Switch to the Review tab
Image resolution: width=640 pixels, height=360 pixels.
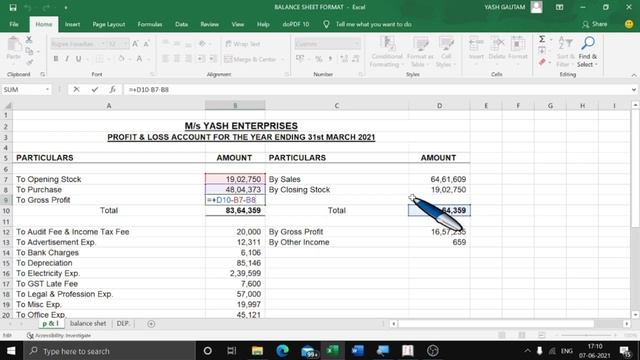pyautogui.click(x=209, y=24)
